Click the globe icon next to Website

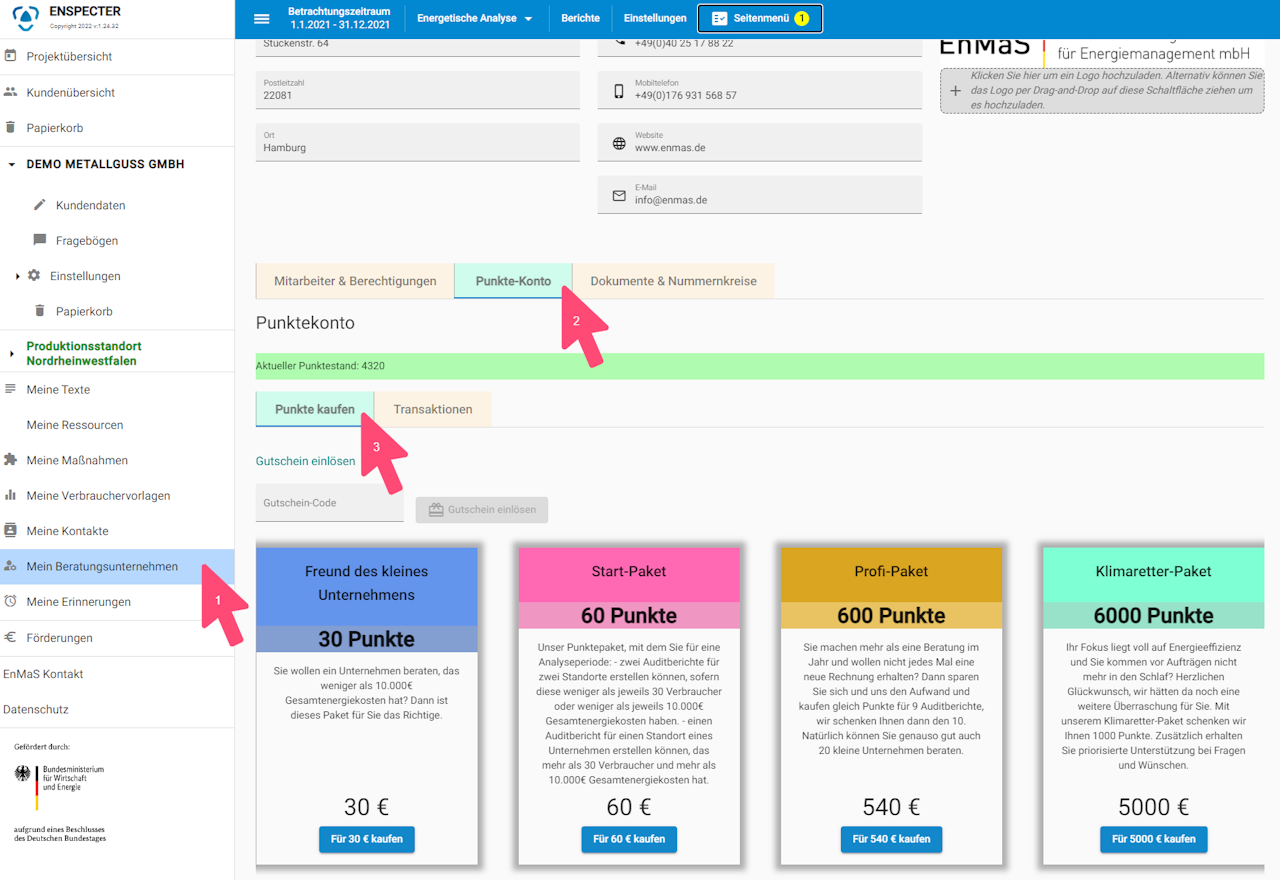619,143
